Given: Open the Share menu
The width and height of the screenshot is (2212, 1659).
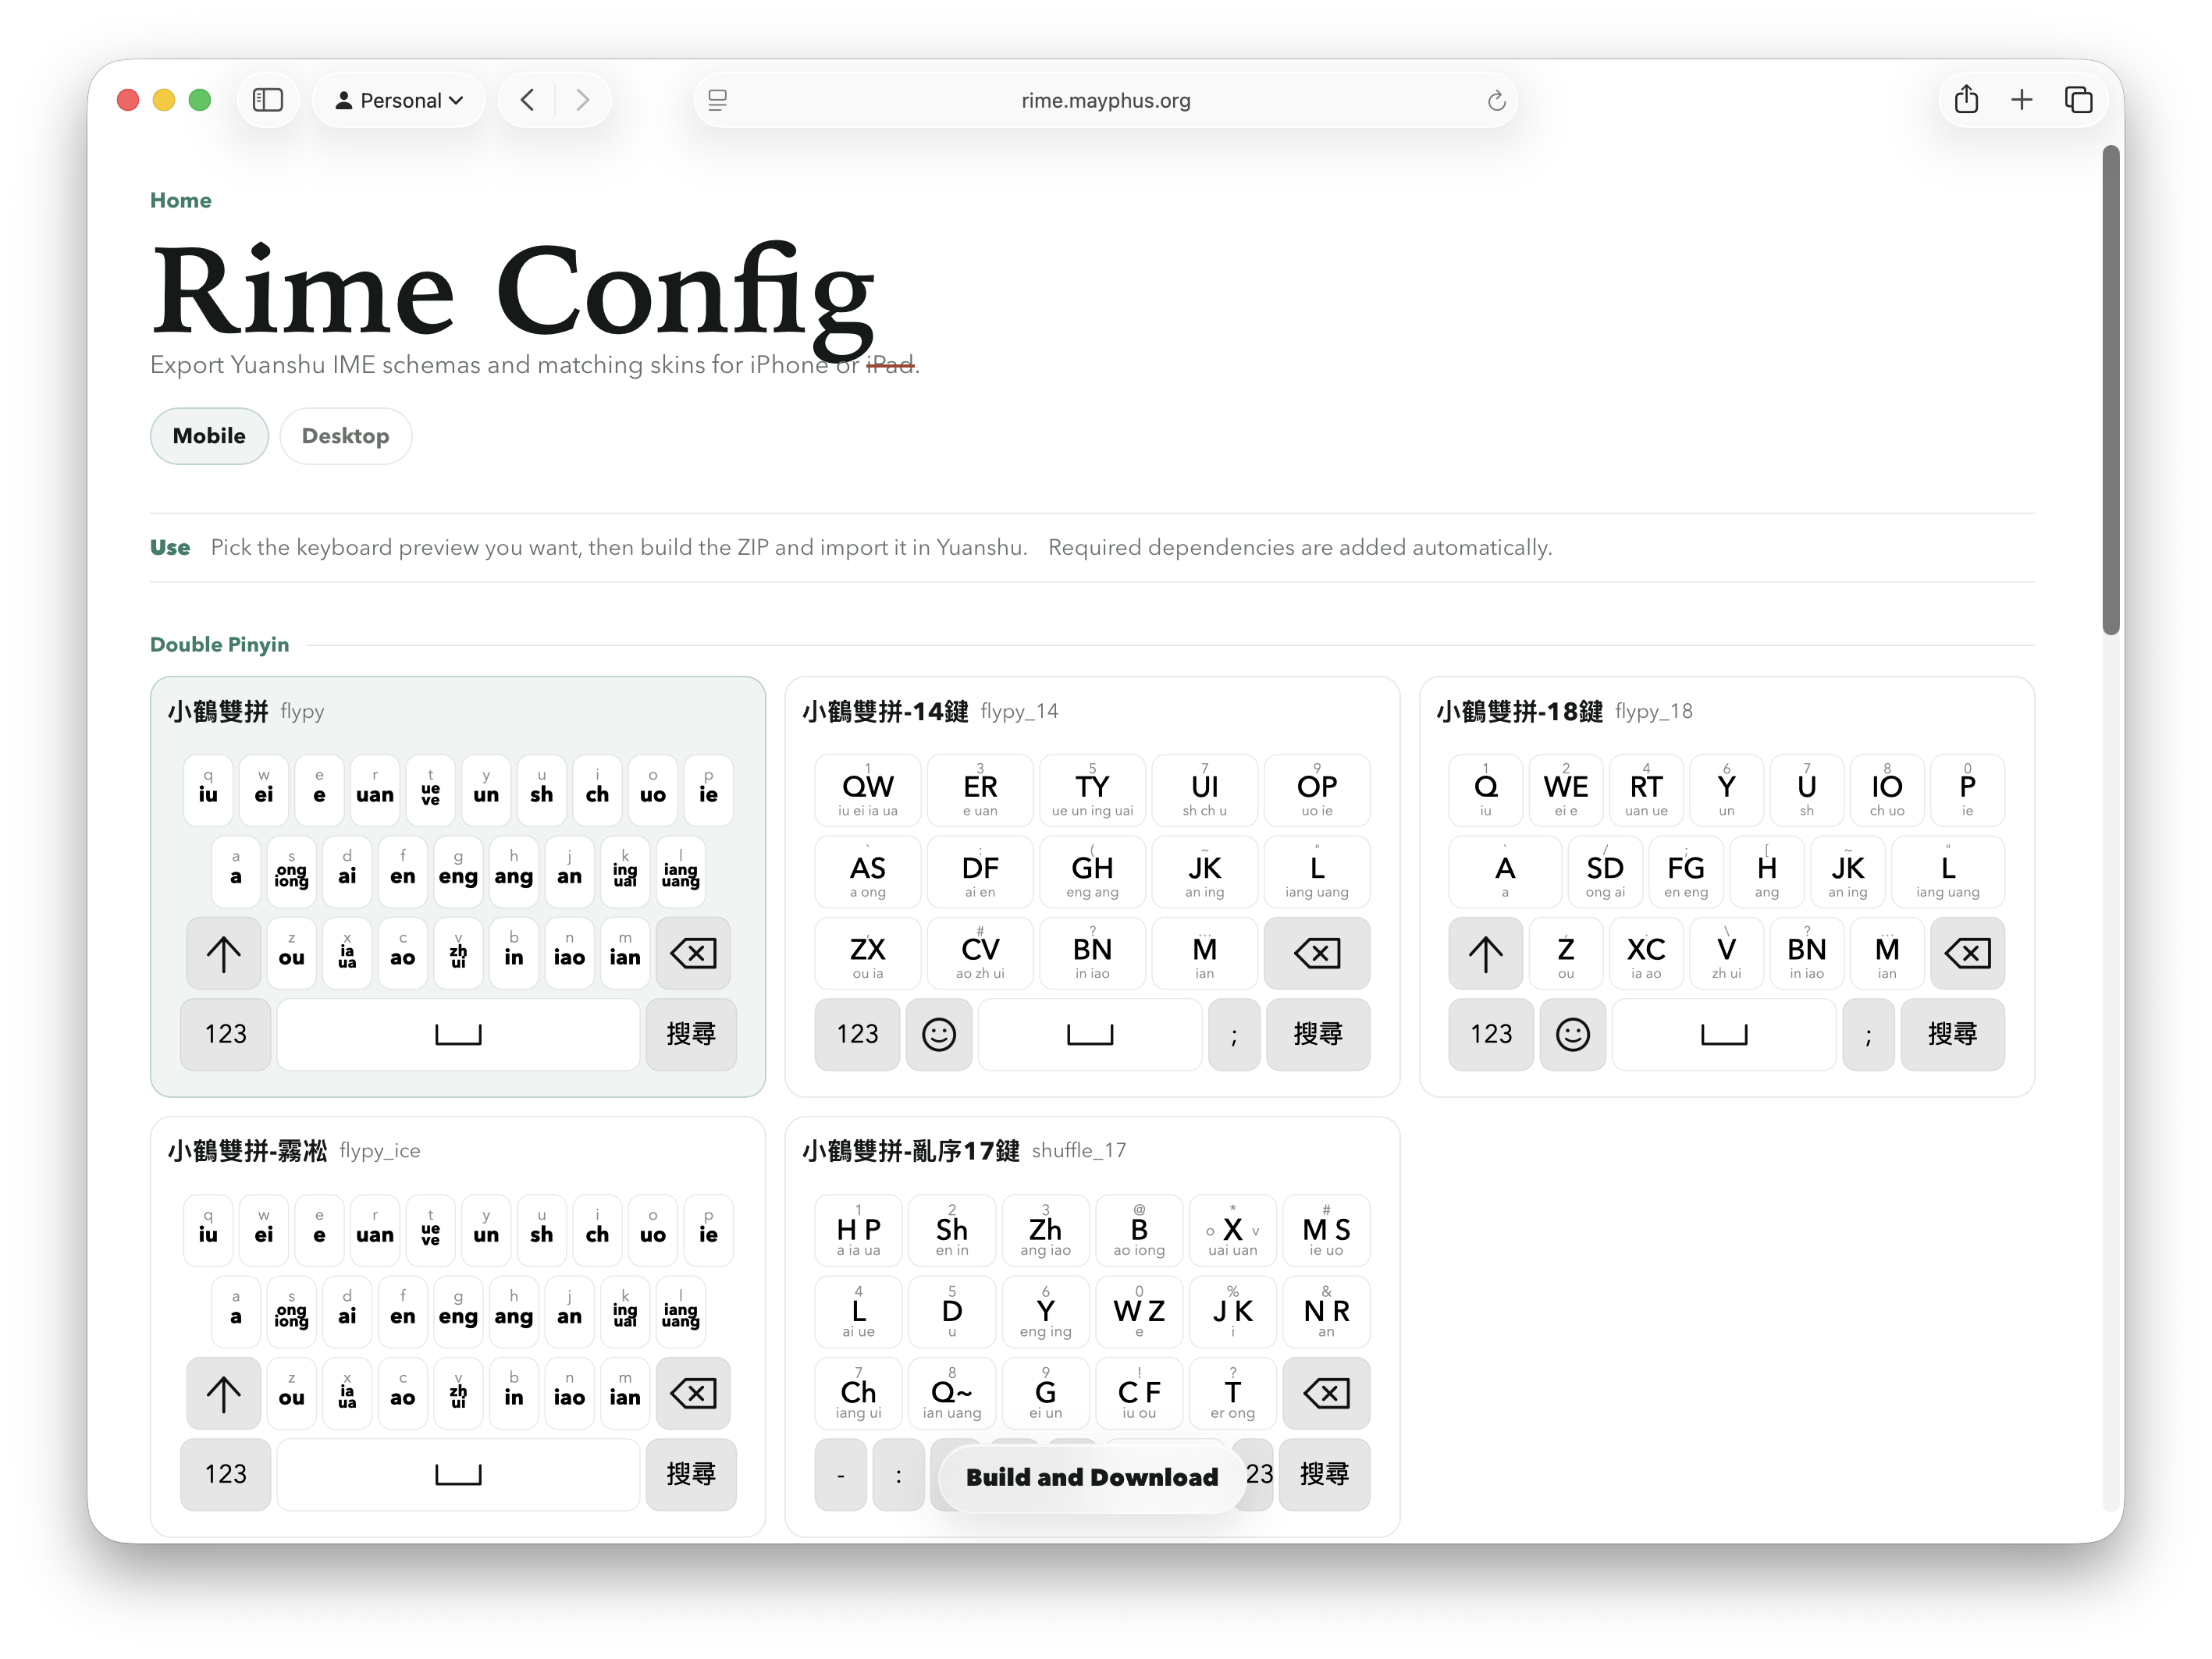Looking at the screenshot, I should tap(1966, 100).
